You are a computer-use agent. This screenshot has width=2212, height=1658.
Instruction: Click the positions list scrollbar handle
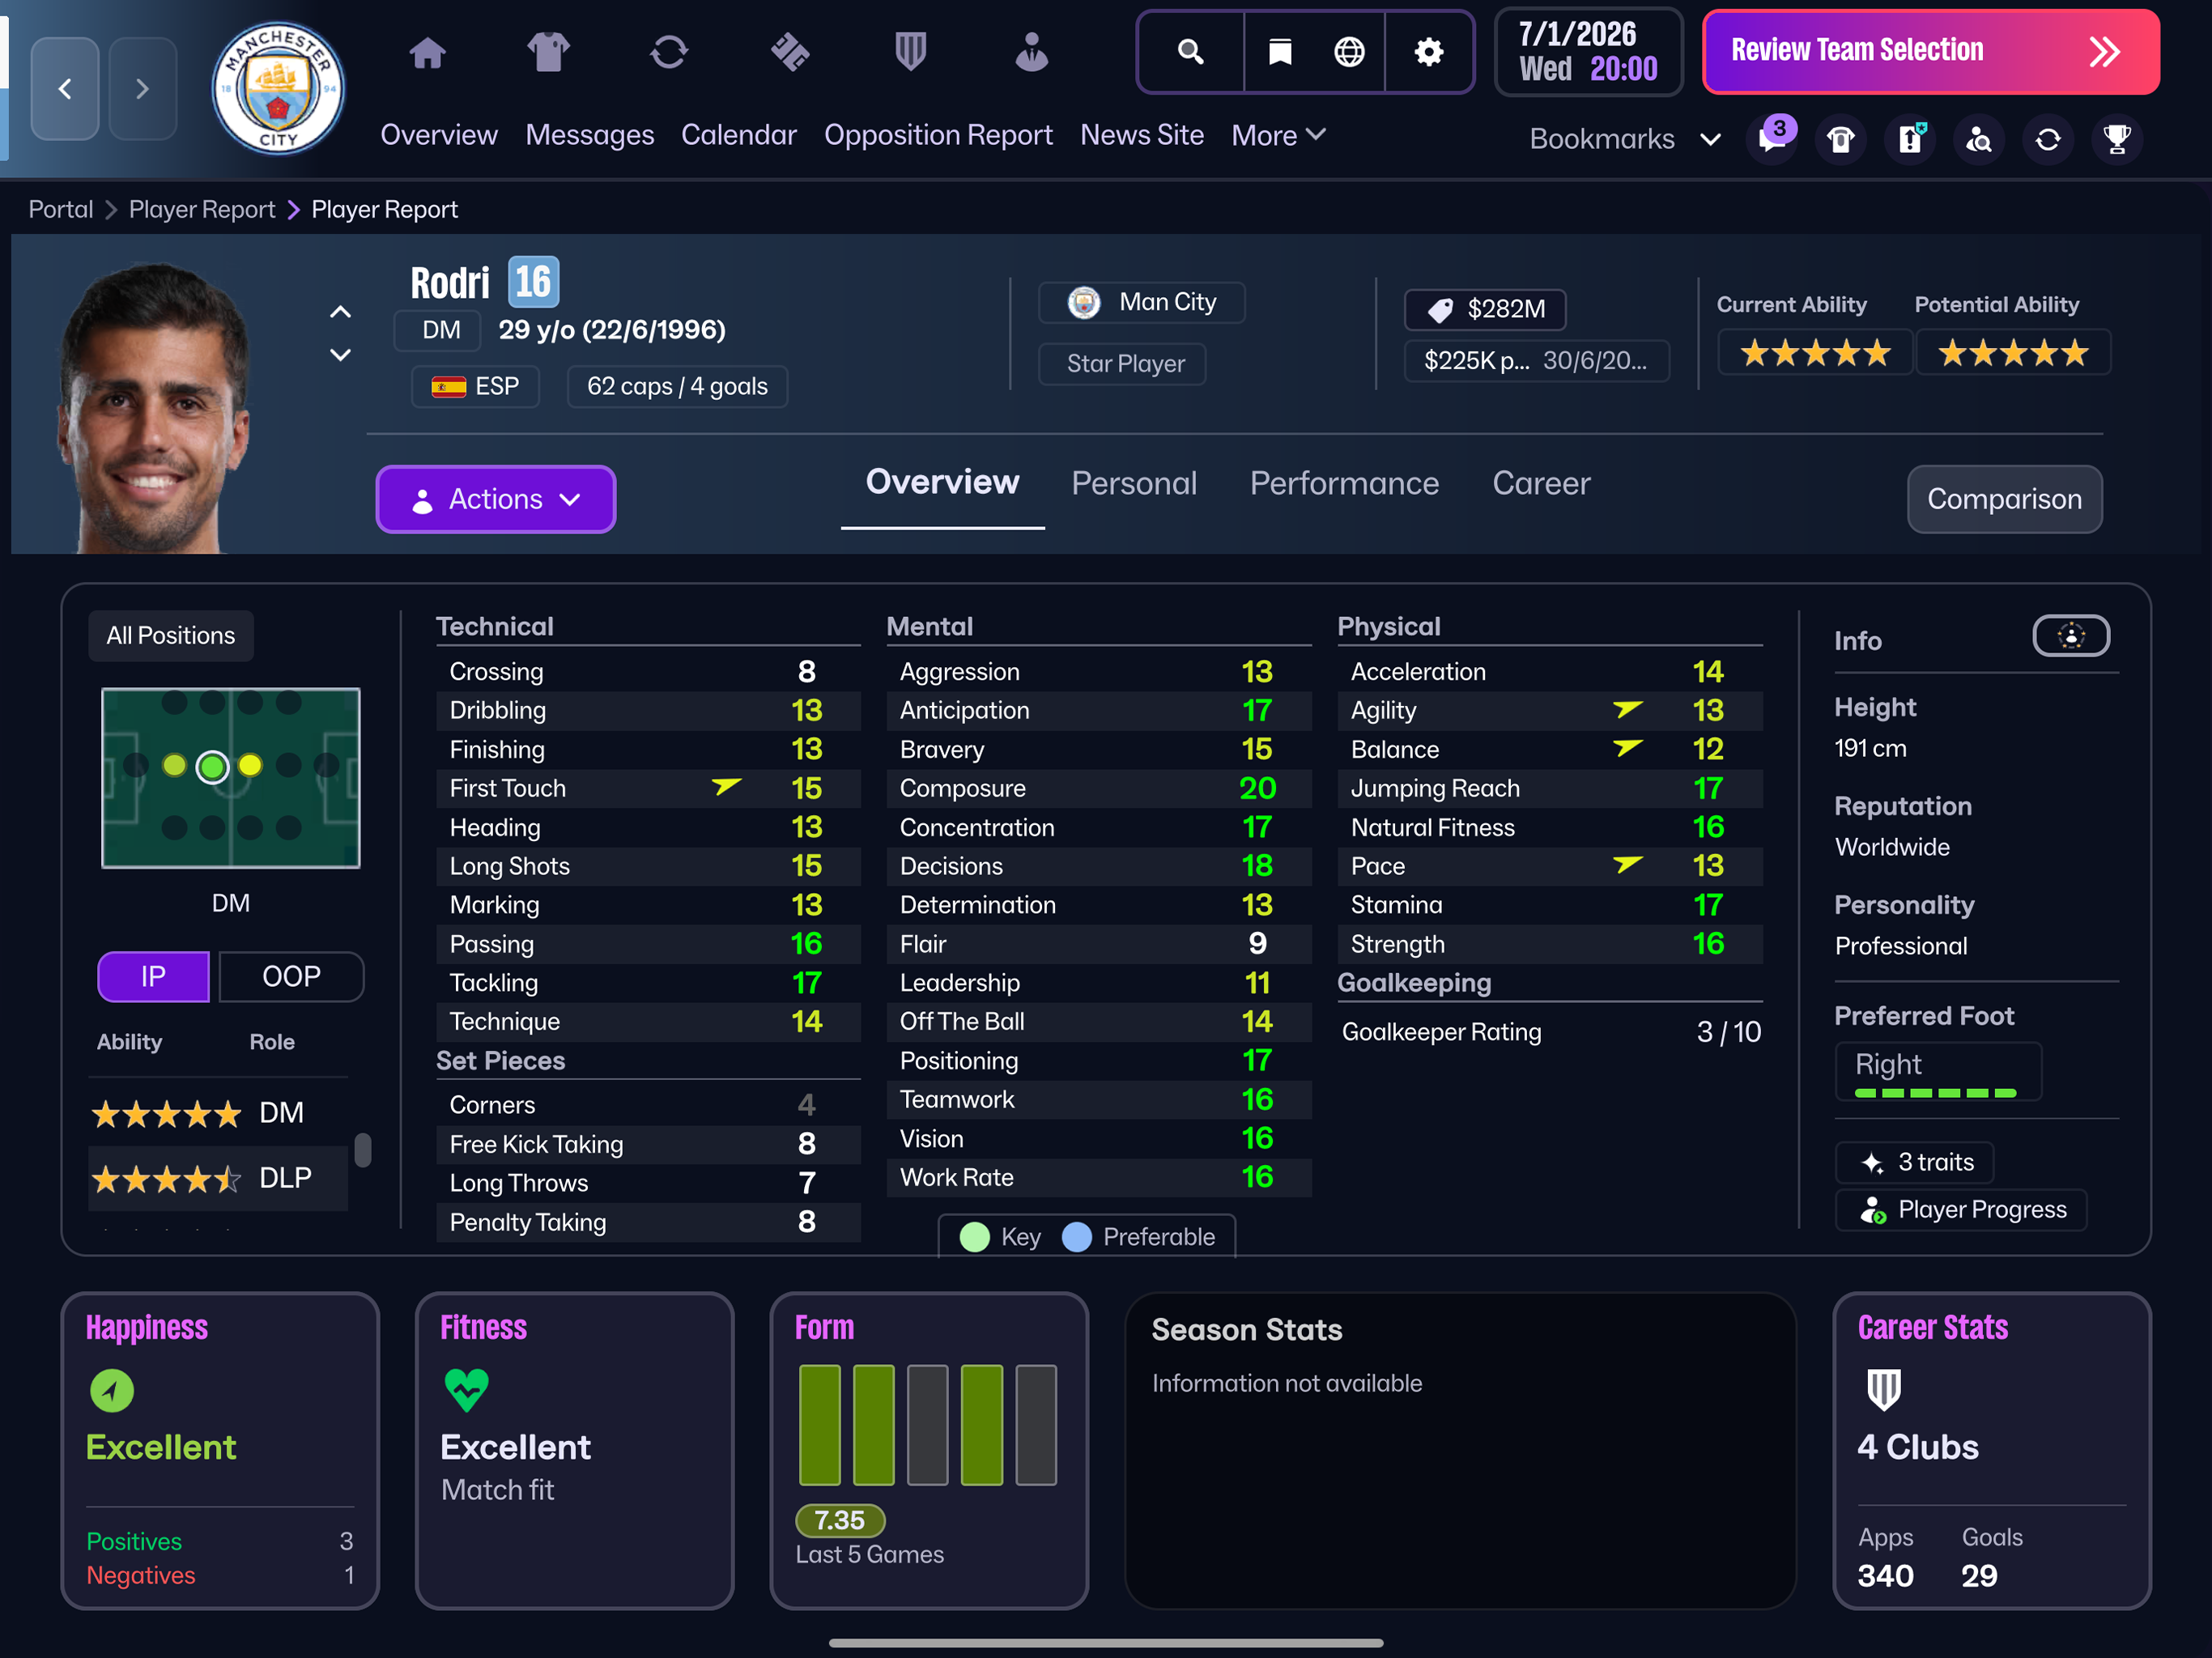click(x=363, y=1150)
